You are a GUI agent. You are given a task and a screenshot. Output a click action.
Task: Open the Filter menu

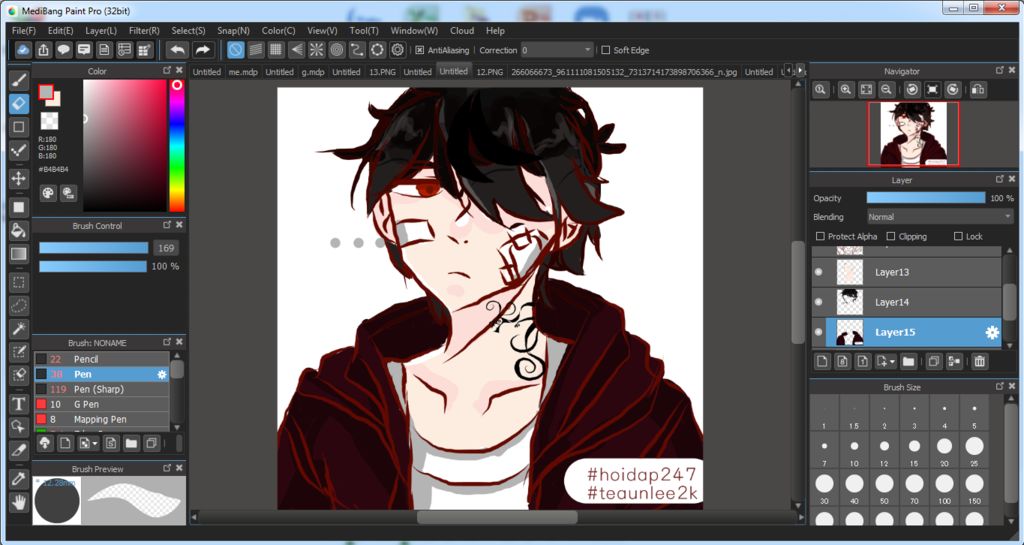pos(144,31)
